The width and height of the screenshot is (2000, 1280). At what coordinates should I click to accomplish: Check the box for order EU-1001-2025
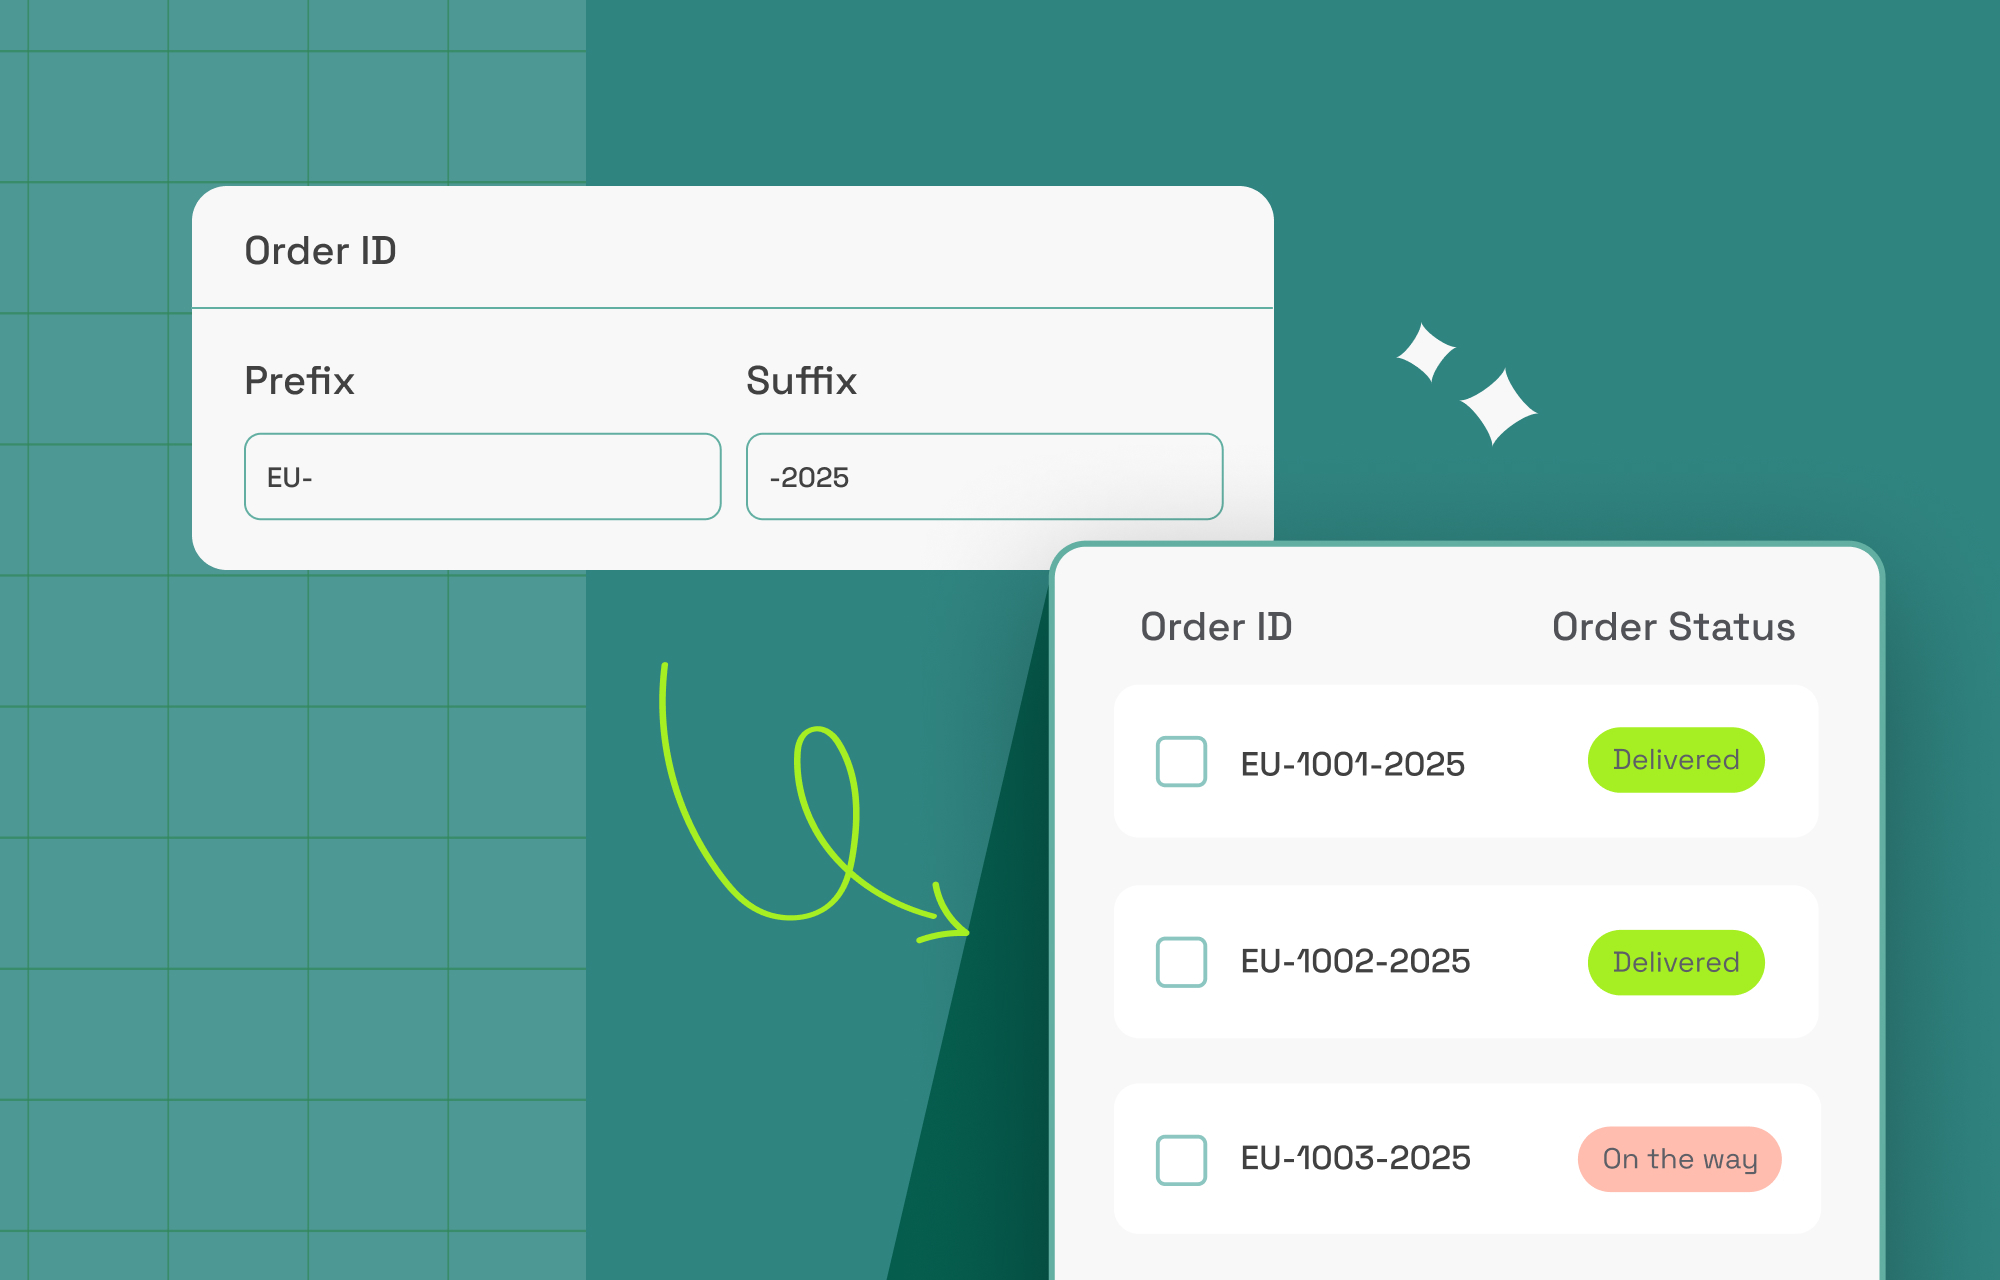(x=1181, y=762)
